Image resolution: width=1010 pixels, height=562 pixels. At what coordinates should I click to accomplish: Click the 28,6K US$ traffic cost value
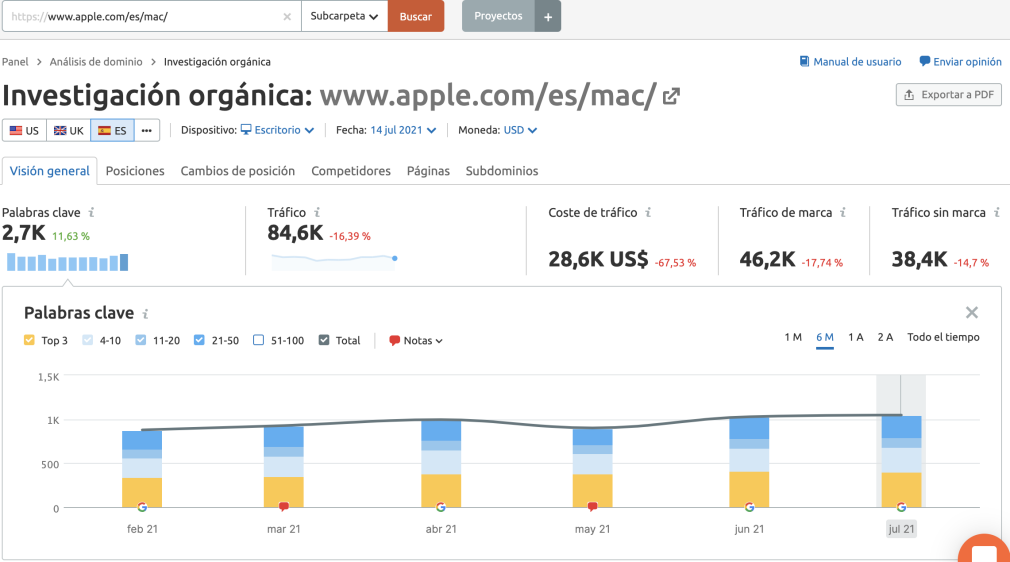pyautogui.click(x=598, y=259)
